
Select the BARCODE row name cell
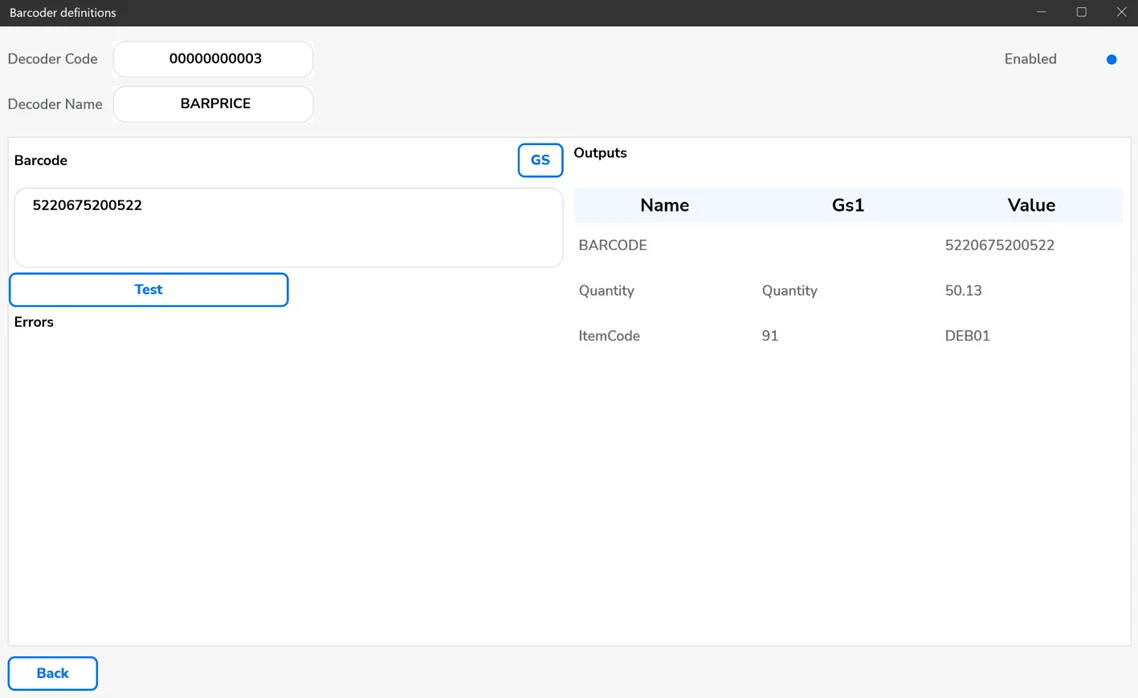(613, 245)
